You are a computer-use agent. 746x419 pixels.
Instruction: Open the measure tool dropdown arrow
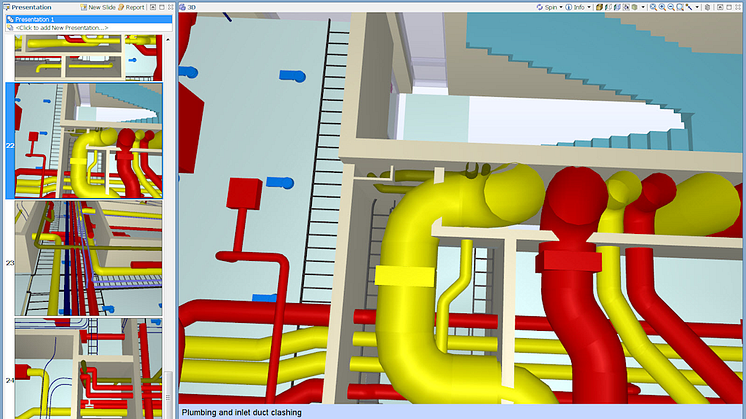coord(697,7)
